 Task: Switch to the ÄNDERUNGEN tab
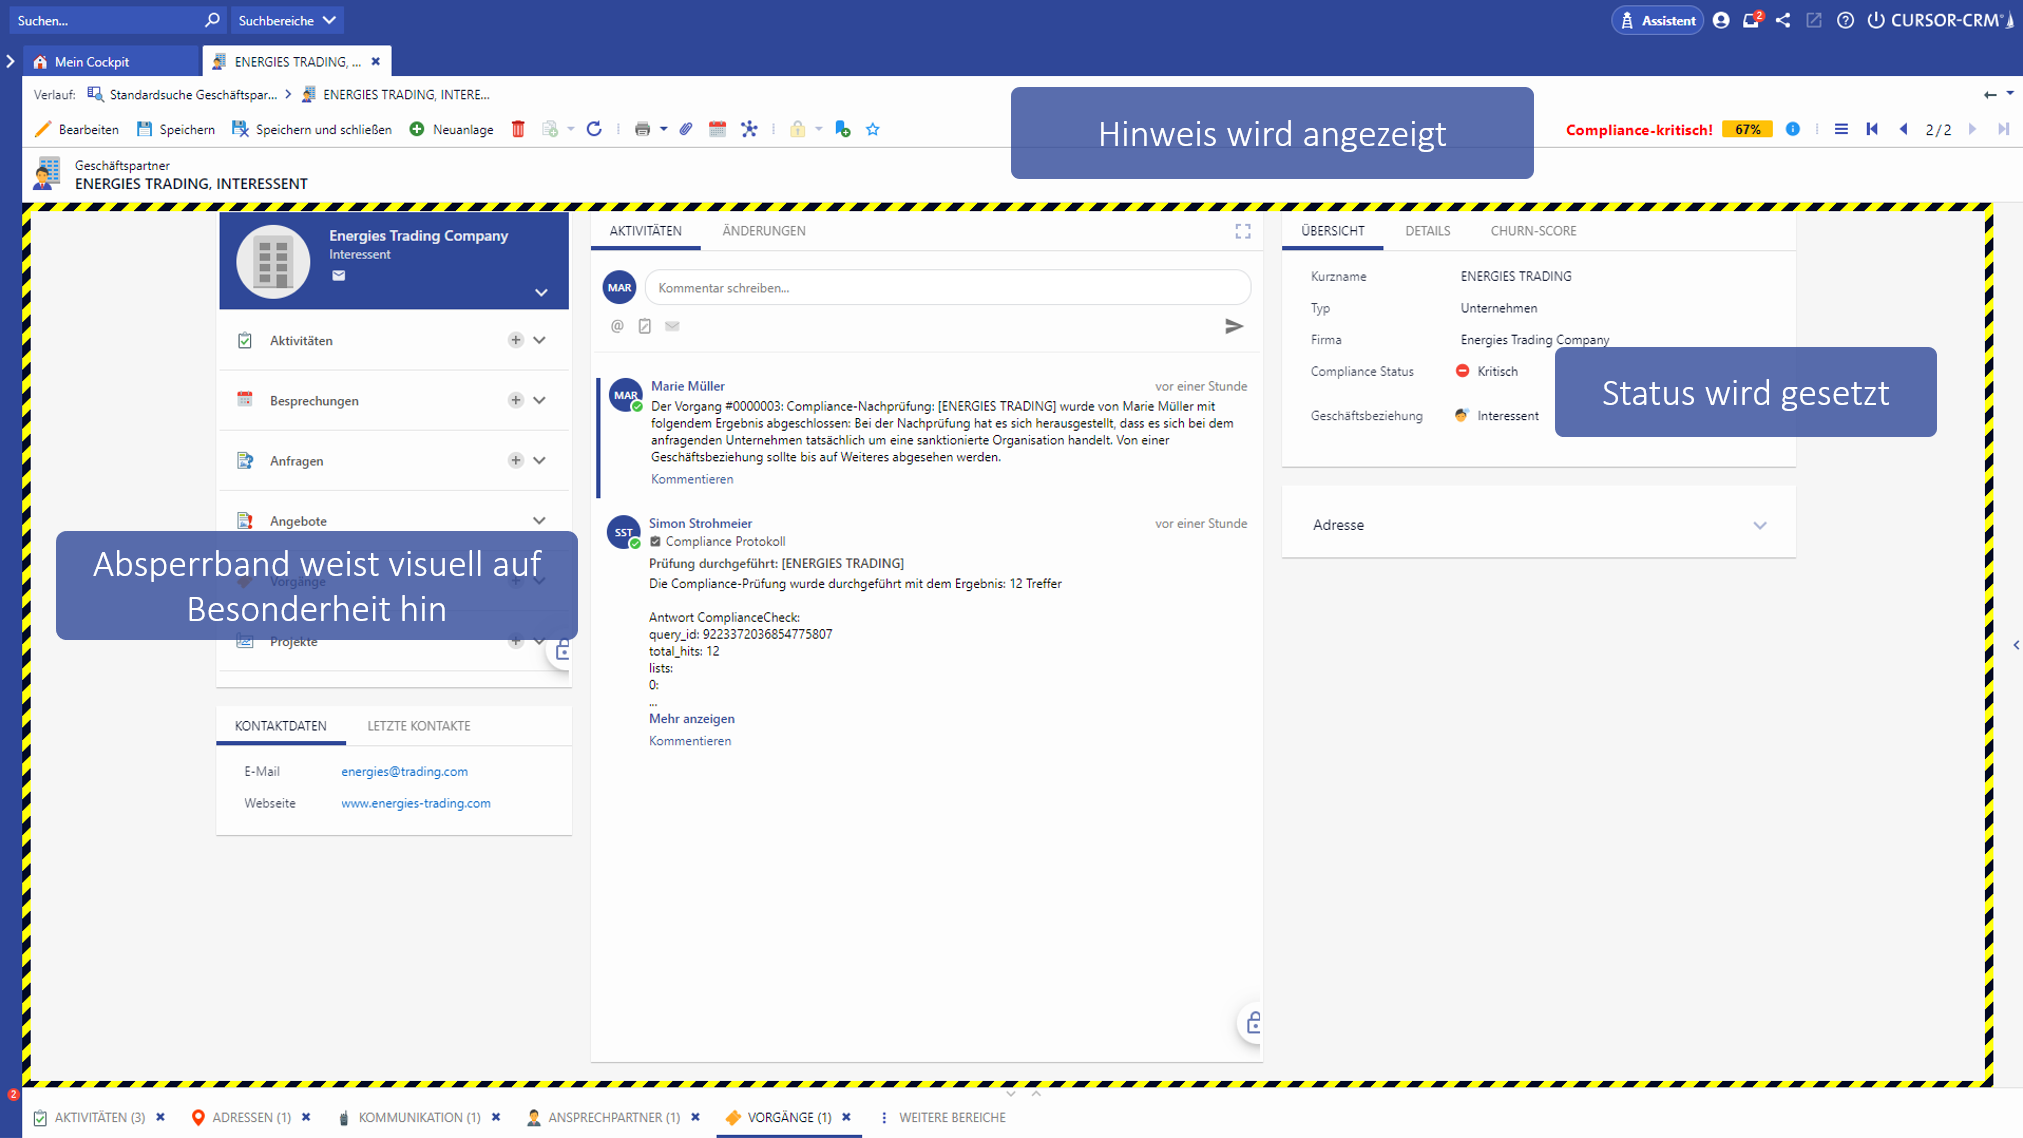click(763, 231)
